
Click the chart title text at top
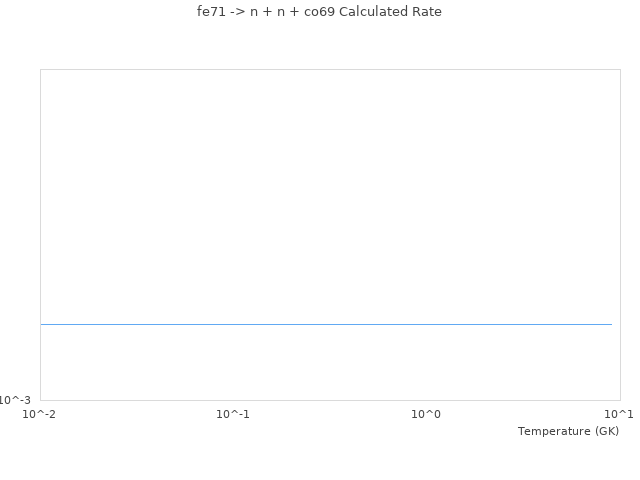[319, 12]
